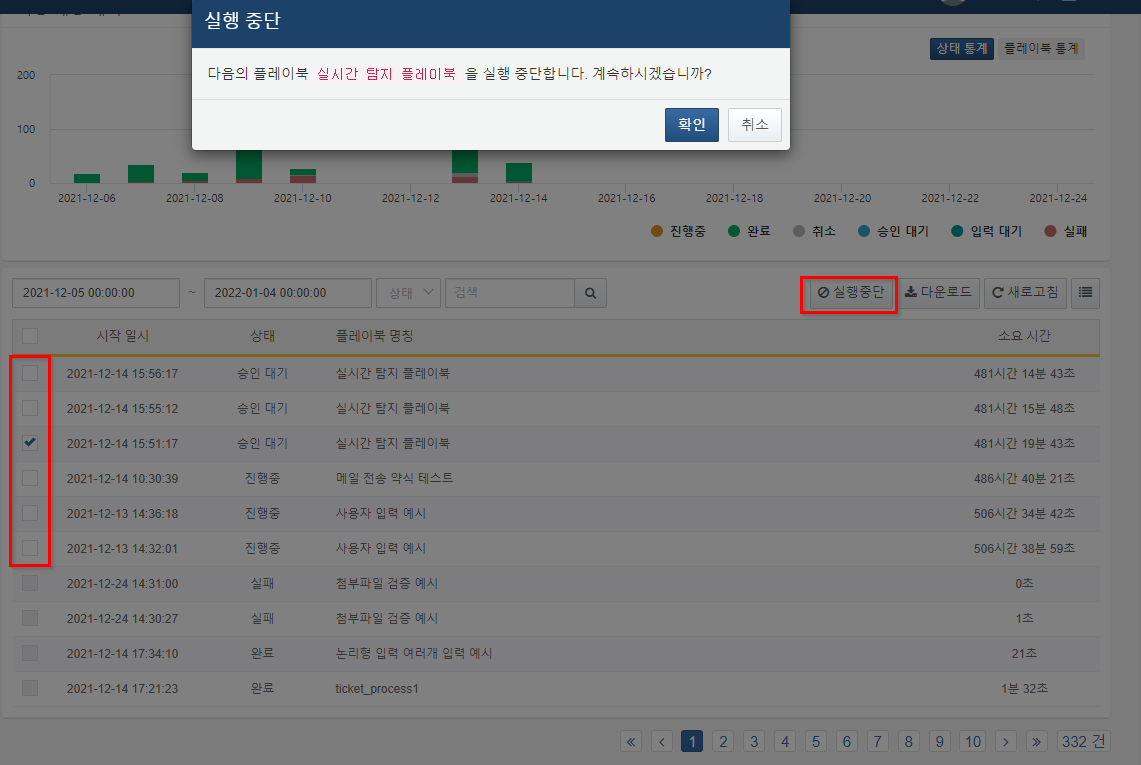The width and height of the screenshot is (1141, 765).
Task: Toggle 진행중 legend marker
Action: pos(657,231)
